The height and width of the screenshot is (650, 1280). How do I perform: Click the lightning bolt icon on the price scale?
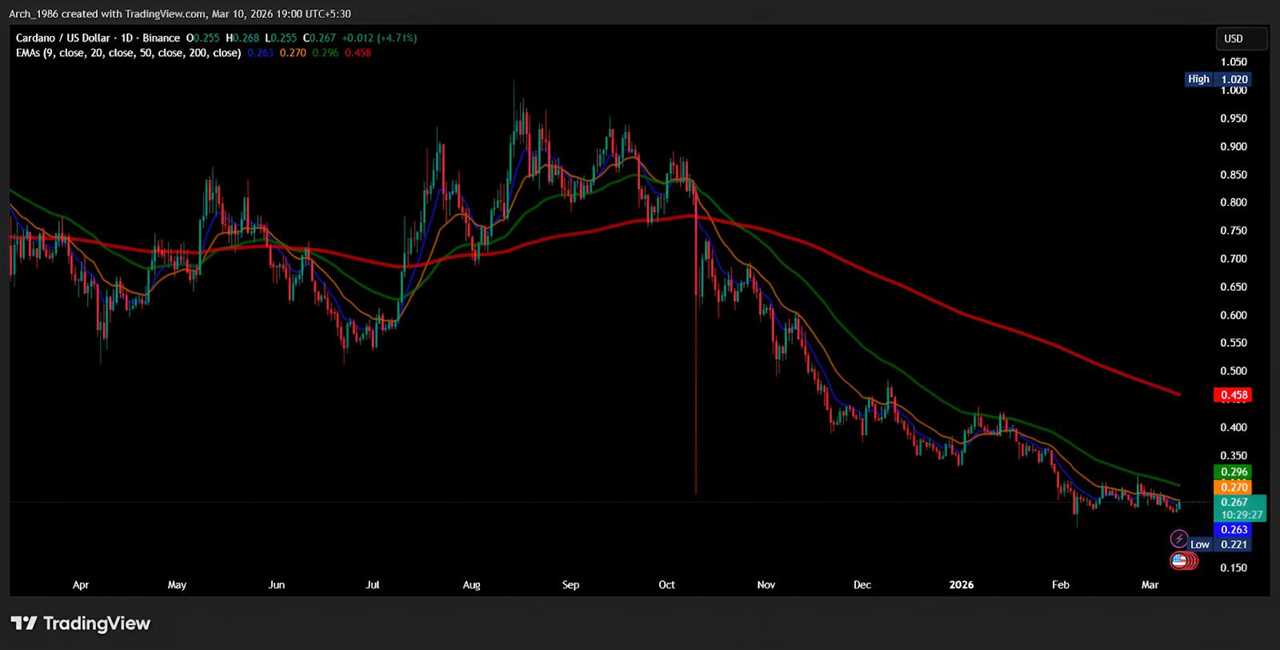[1178, 538]
